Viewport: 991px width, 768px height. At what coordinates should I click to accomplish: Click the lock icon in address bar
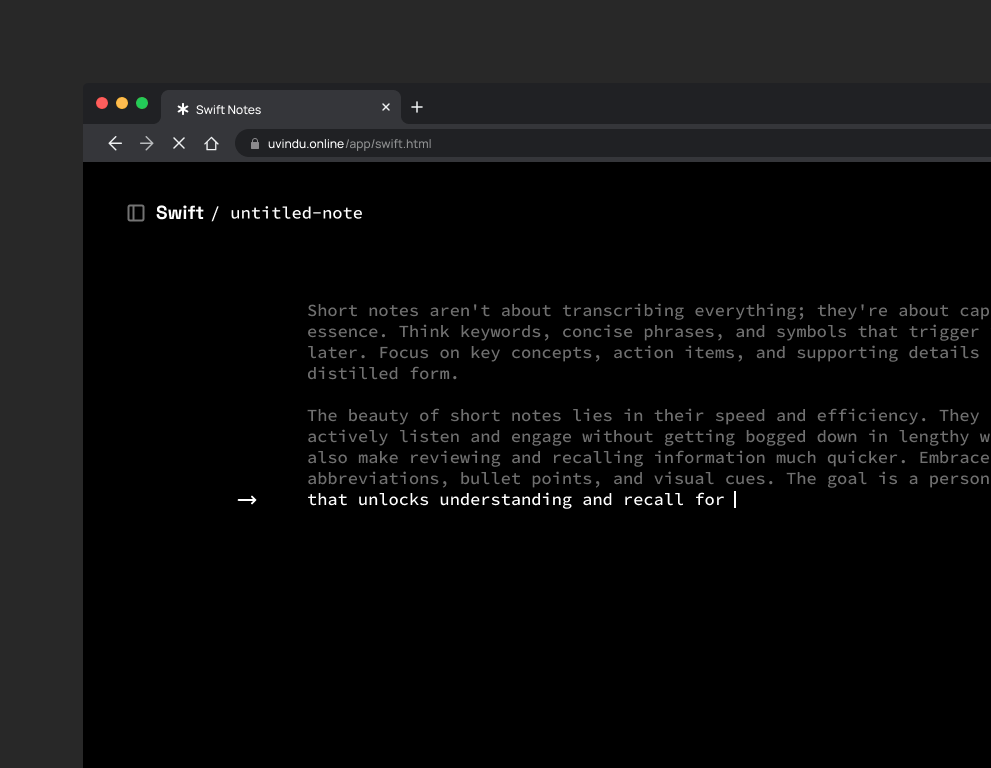point(255,144)
